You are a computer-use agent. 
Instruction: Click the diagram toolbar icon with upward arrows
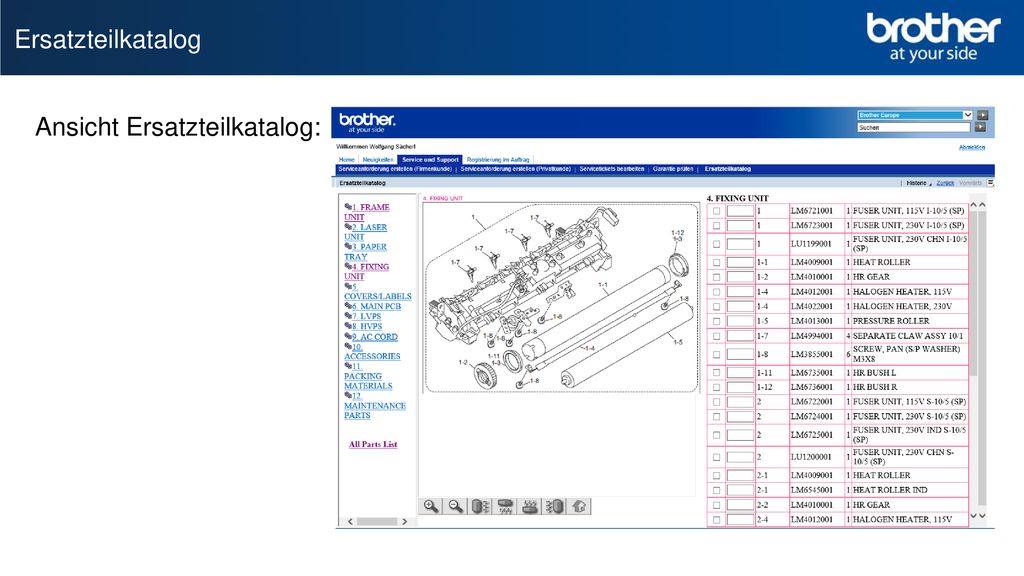coord(530,507)
